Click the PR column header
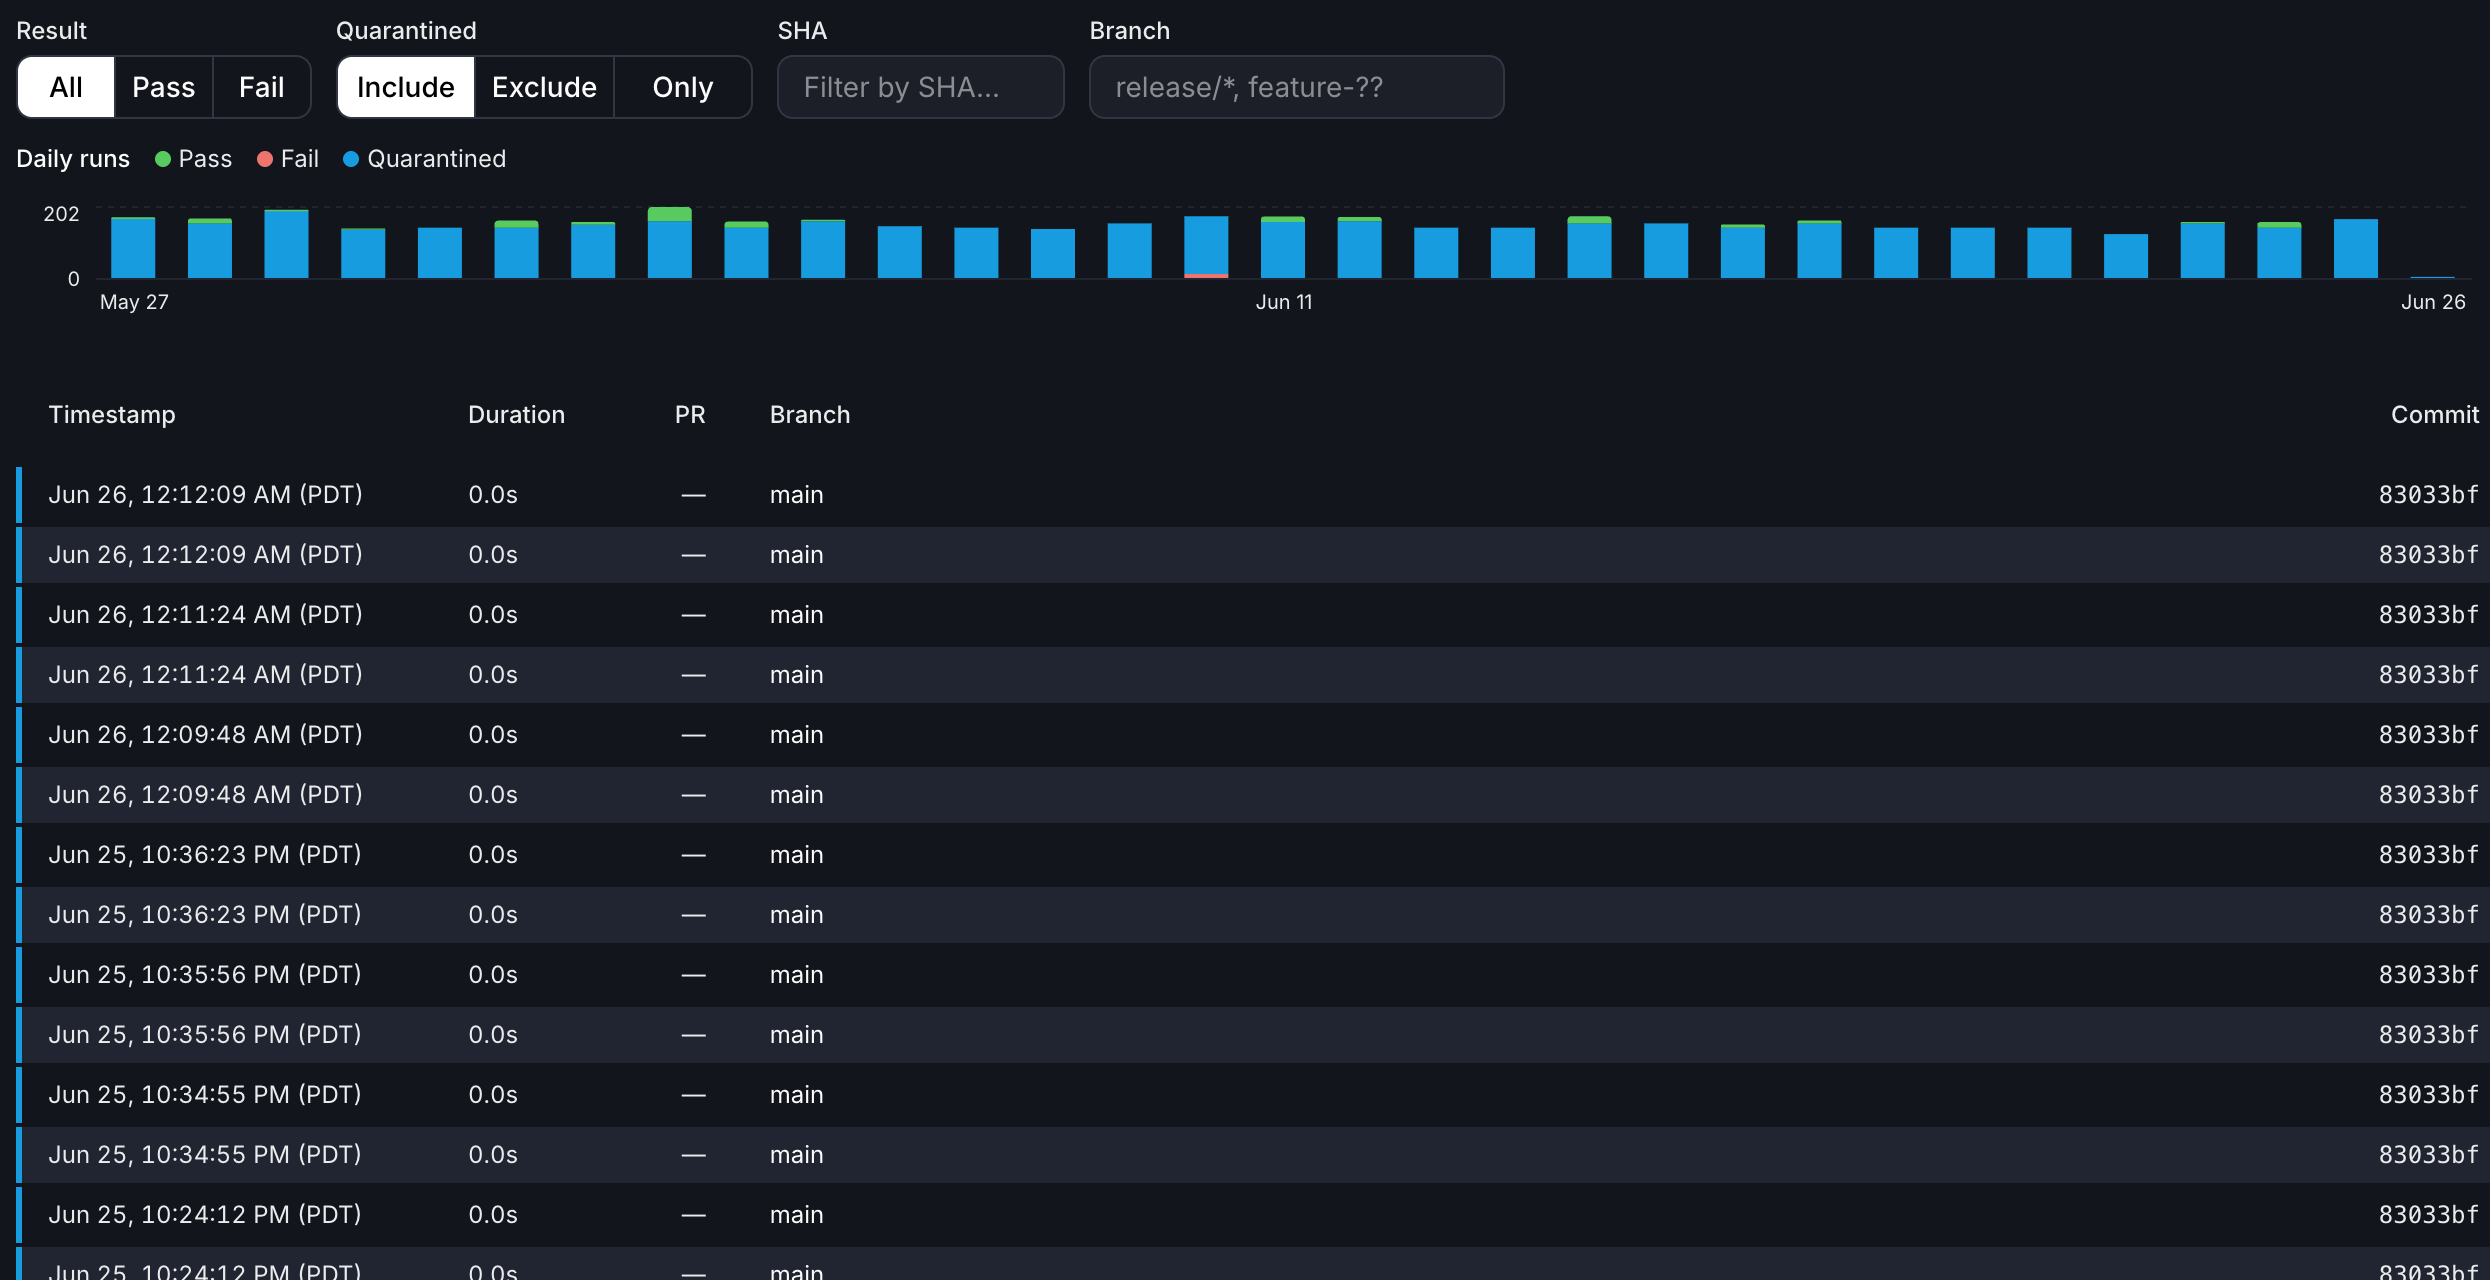Viewport: 2490px width, 1280px height. [690, 415]
